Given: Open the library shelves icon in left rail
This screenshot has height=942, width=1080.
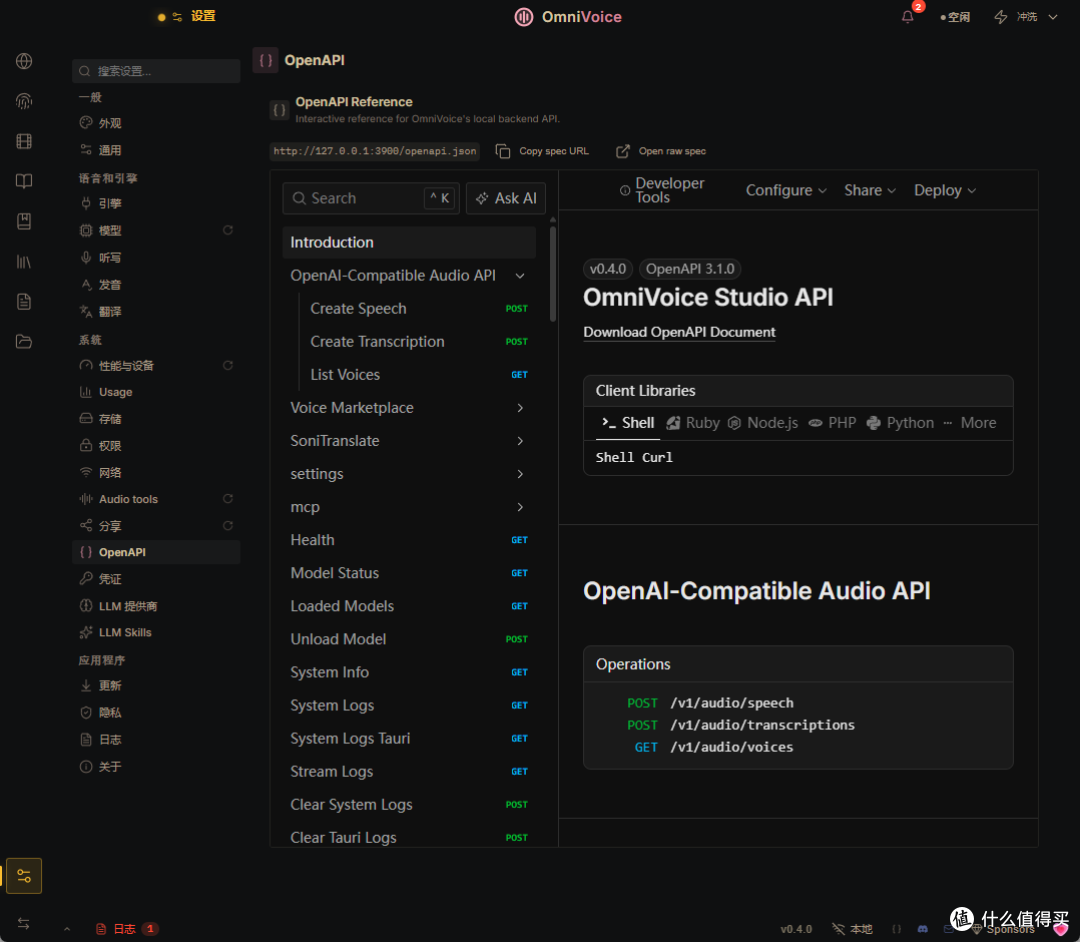Looking at the screenshot, I should [24, 262].
